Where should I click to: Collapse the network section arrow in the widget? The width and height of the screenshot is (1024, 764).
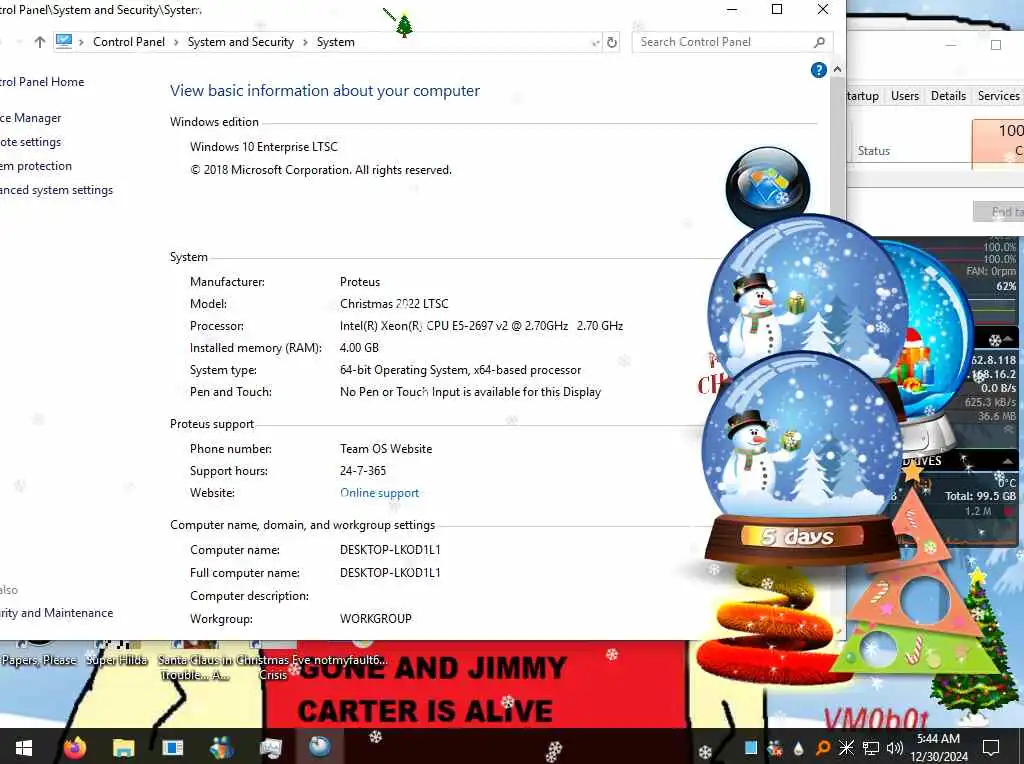(1007, 339)
